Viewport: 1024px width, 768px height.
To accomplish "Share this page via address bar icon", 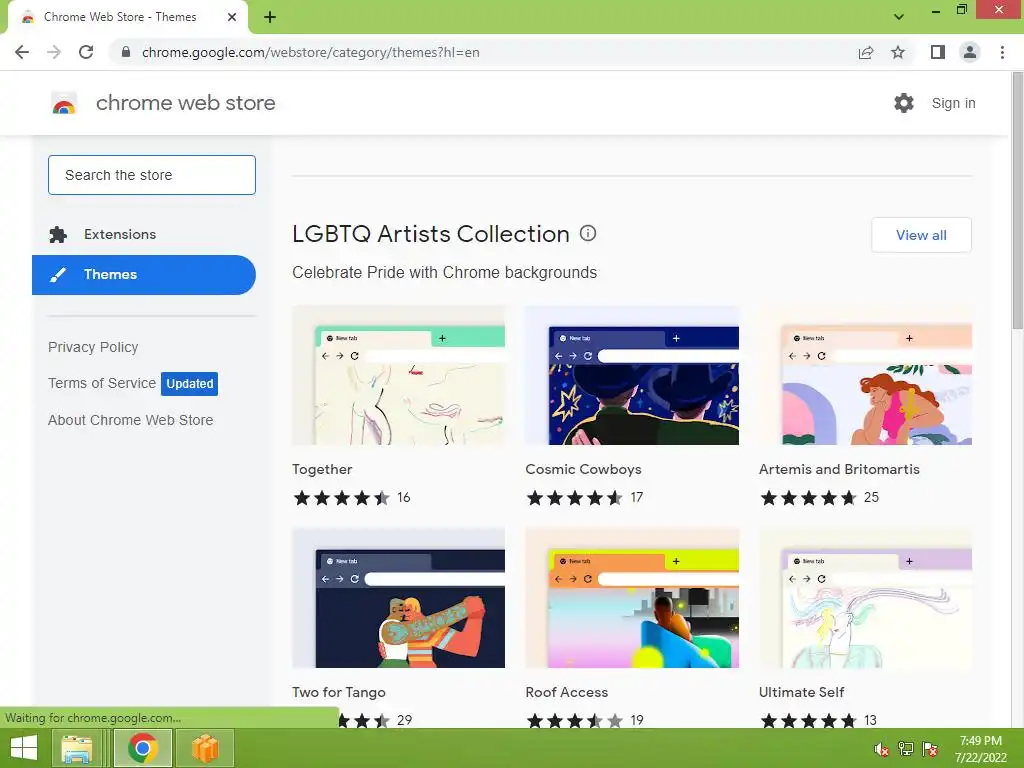I will (866, 52).
